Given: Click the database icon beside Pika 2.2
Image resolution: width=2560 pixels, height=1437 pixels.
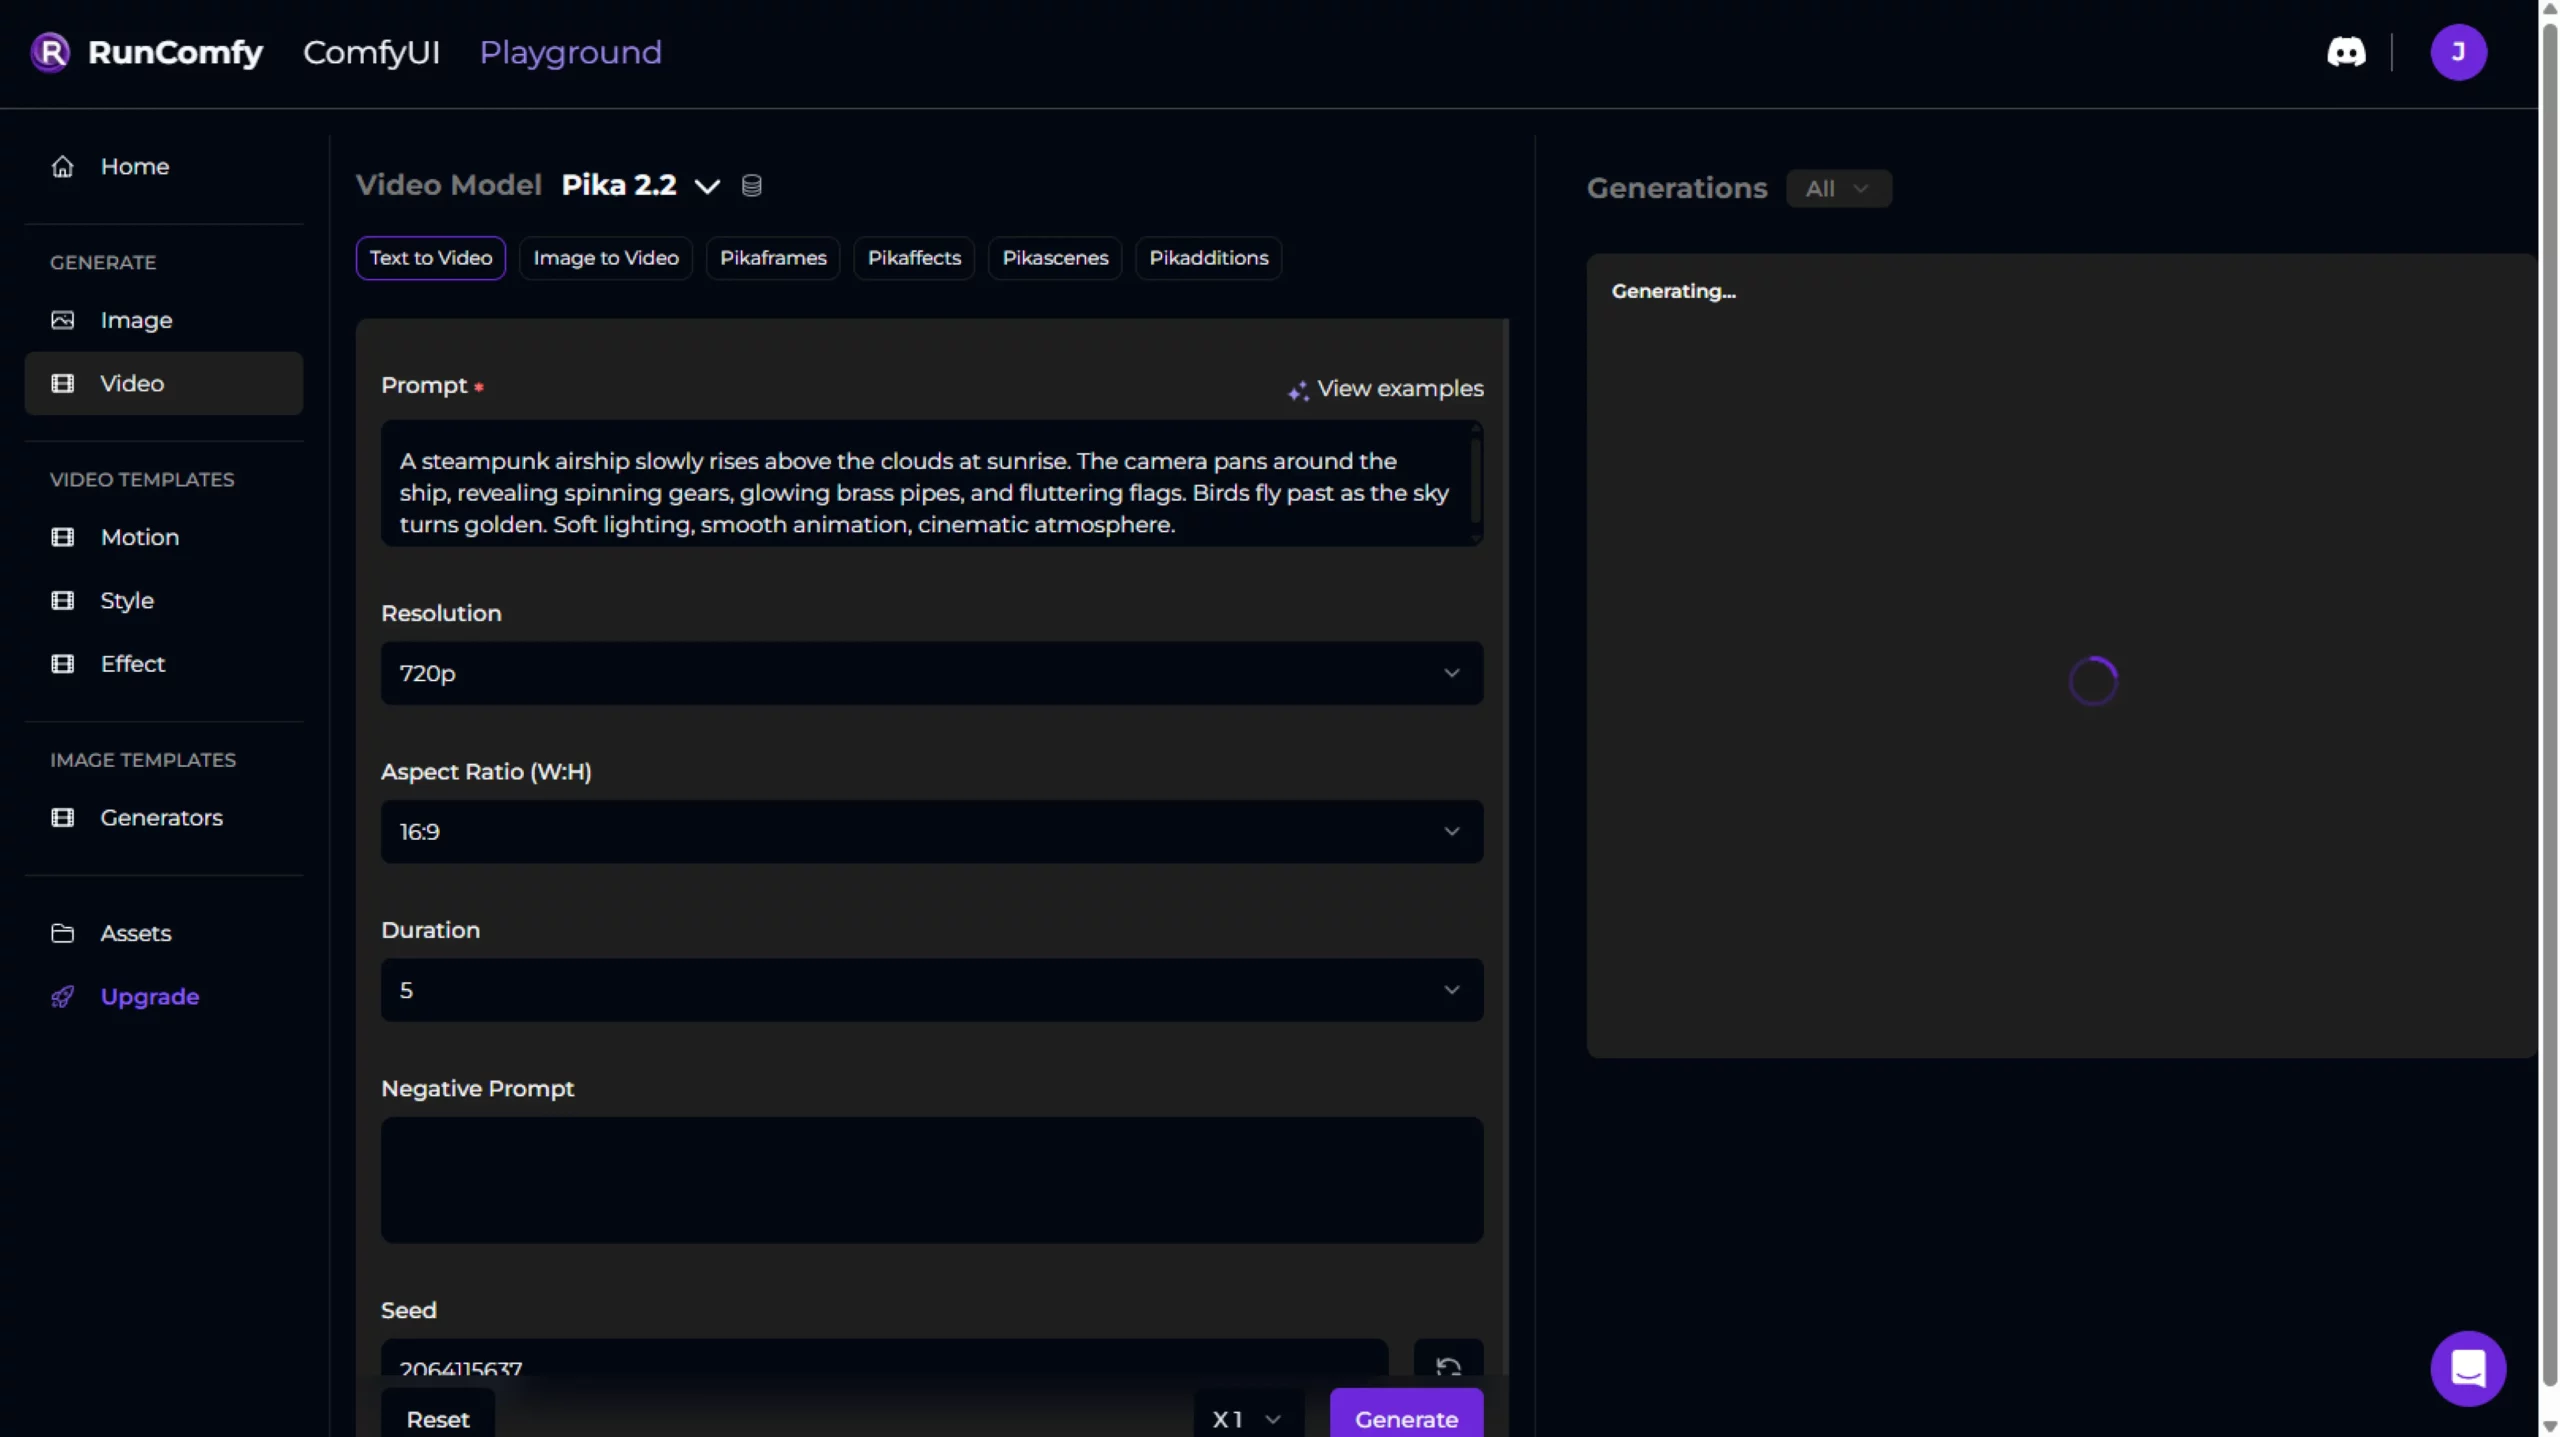Looking at the screenshot, I should (x=751, y=186).
